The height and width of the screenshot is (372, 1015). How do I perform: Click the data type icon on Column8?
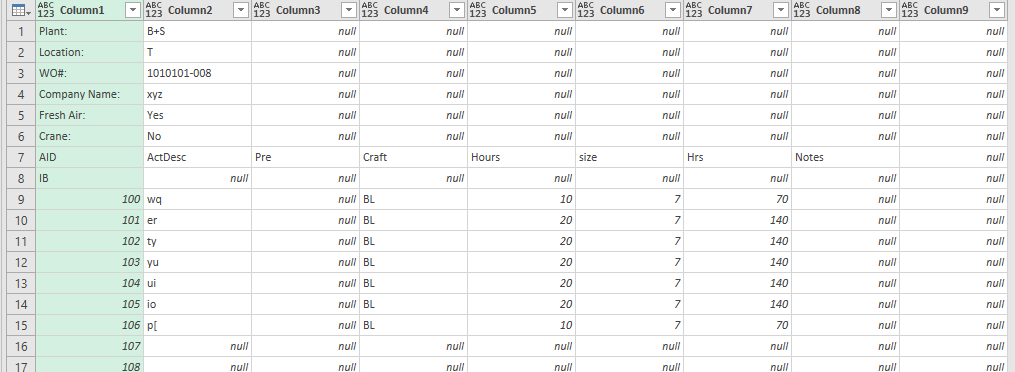click(803, 10)
